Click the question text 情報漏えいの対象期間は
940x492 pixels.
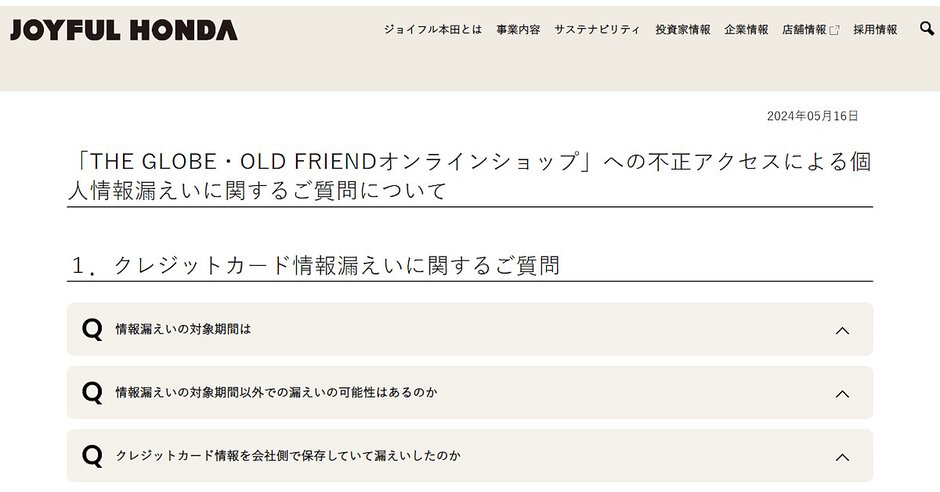[183, 329]
